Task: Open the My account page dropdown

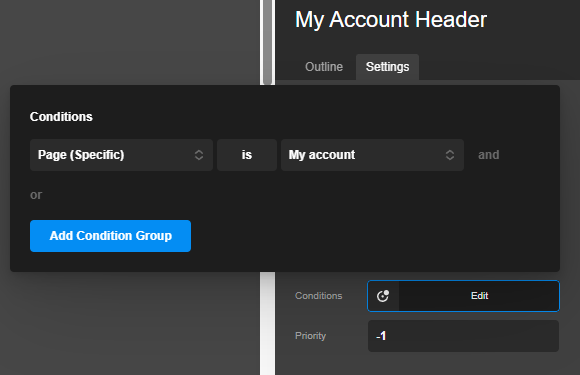Action: (372, 155)
